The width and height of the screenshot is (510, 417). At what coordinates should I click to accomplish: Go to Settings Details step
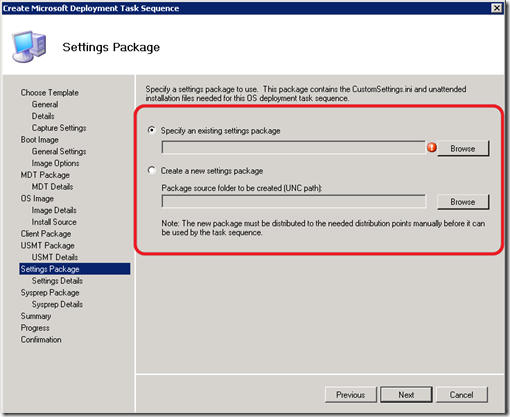point(57,281)
